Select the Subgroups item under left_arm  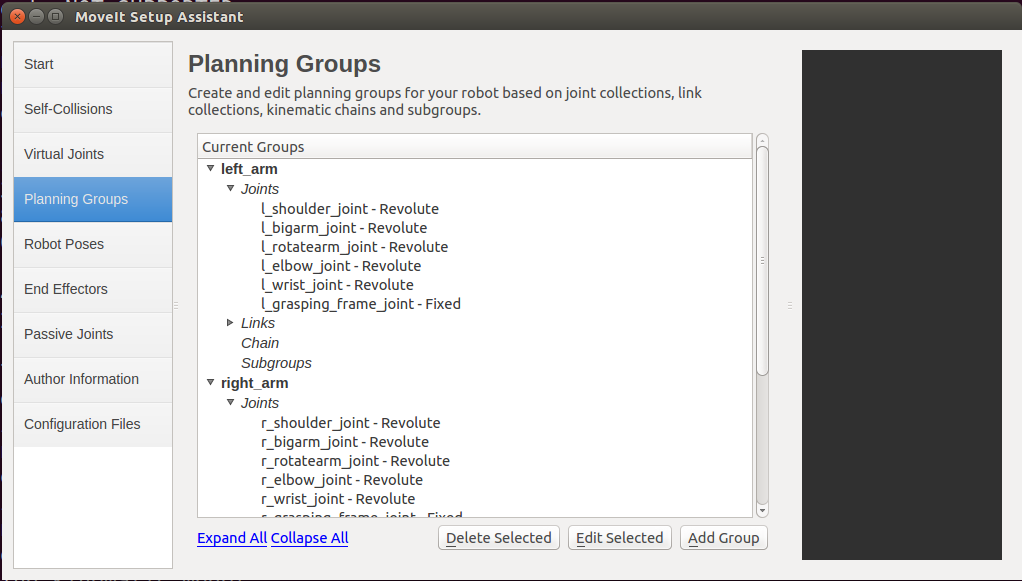pyautogui.click(x=276, y=363)
